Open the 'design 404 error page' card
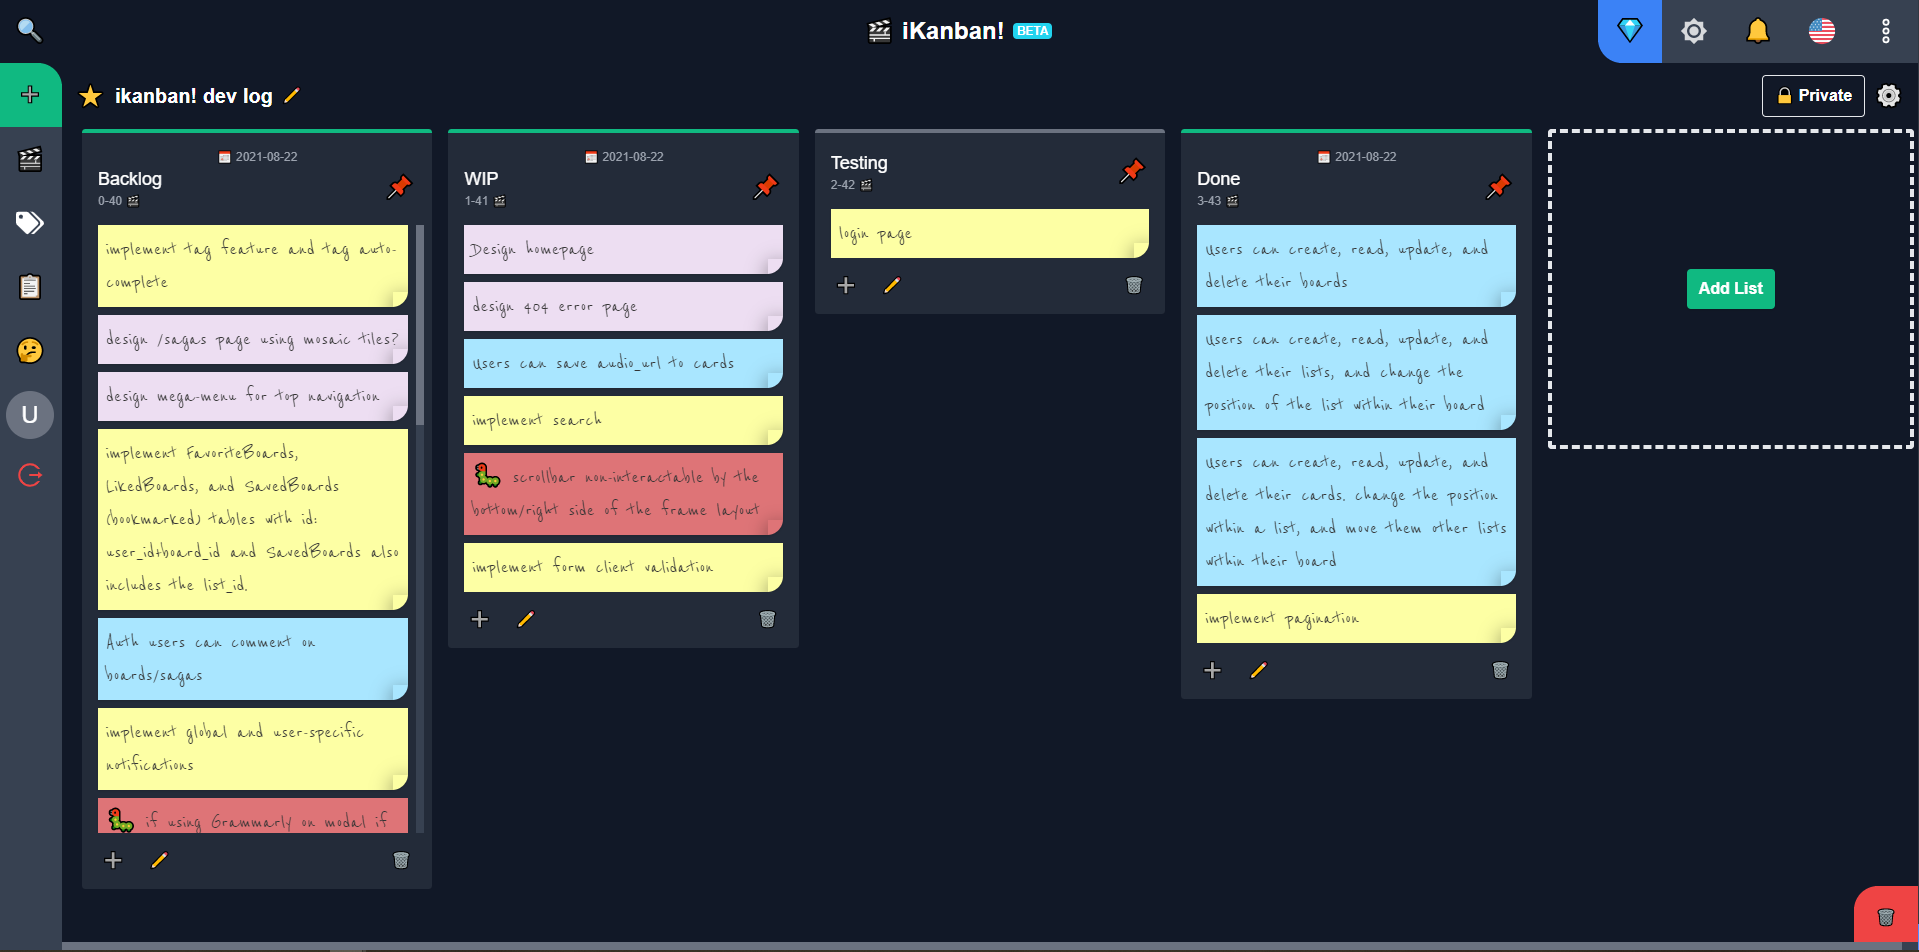The image size is (1919, 952). pos(623,306)
